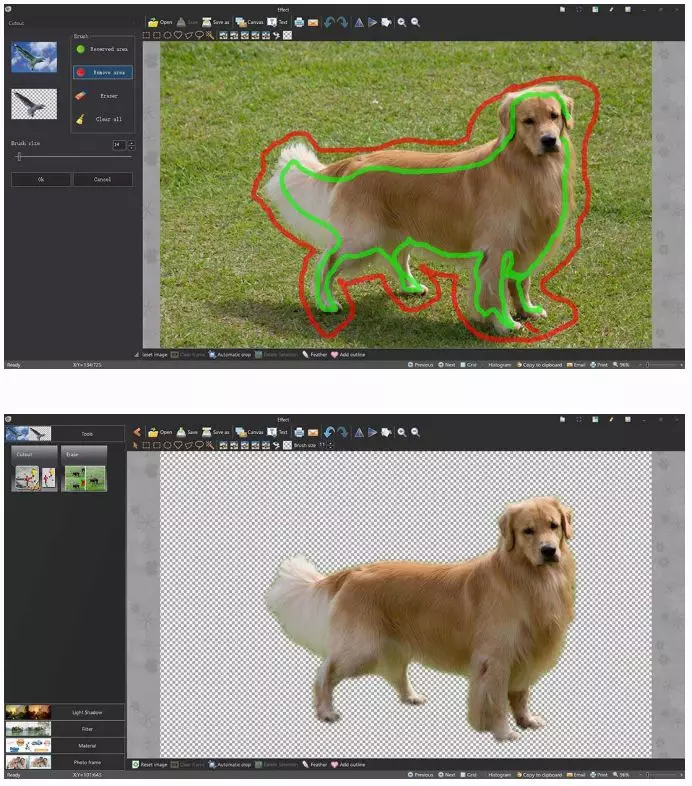Click the bird on transparent background thumbnail
Image resolution: width=692 pixels, height=786 pixels.
[34, 104]
